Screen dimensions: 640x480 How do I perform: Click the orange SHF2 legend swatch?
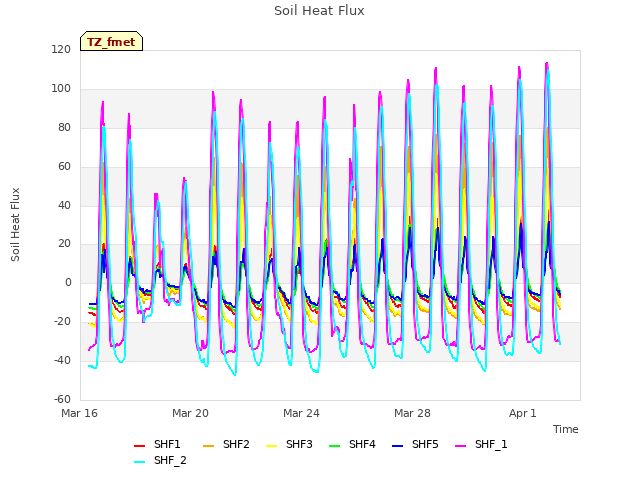click(209, 446)
